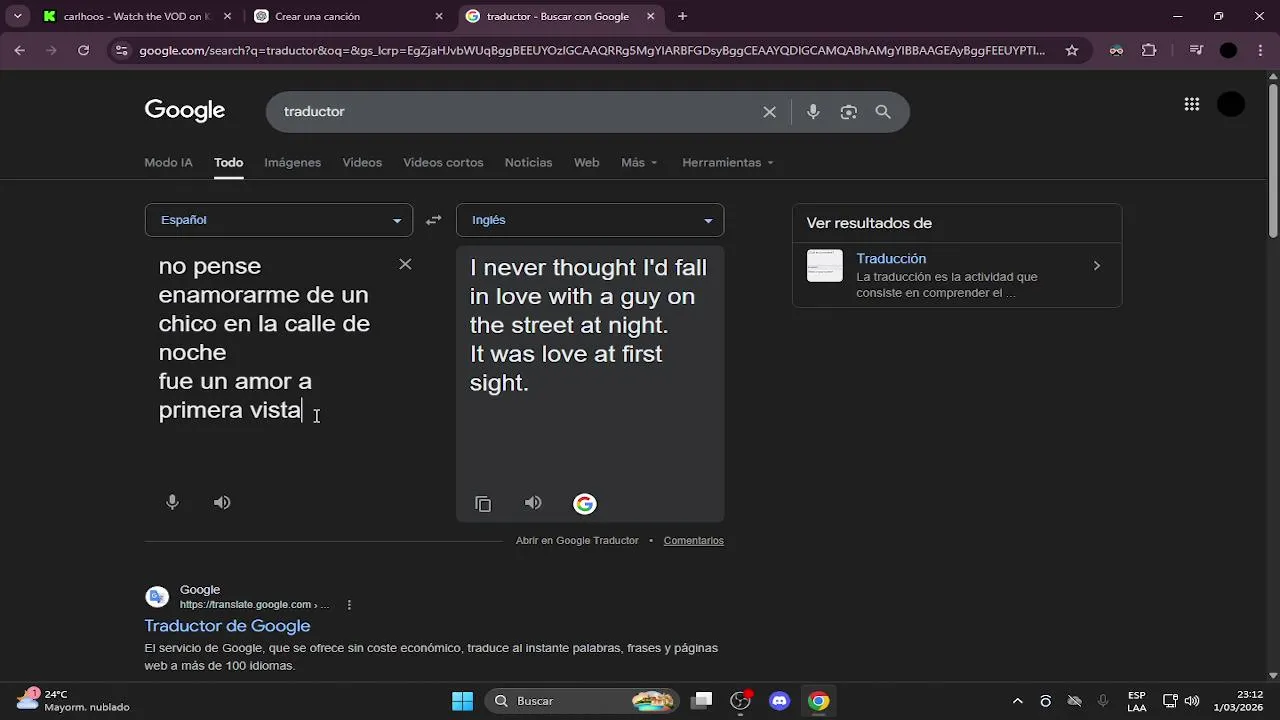Viewport: 1280px width, 720px height.
Task: Open the Traducción knowledge panel arrow
Action: (x=1097, y=266)
